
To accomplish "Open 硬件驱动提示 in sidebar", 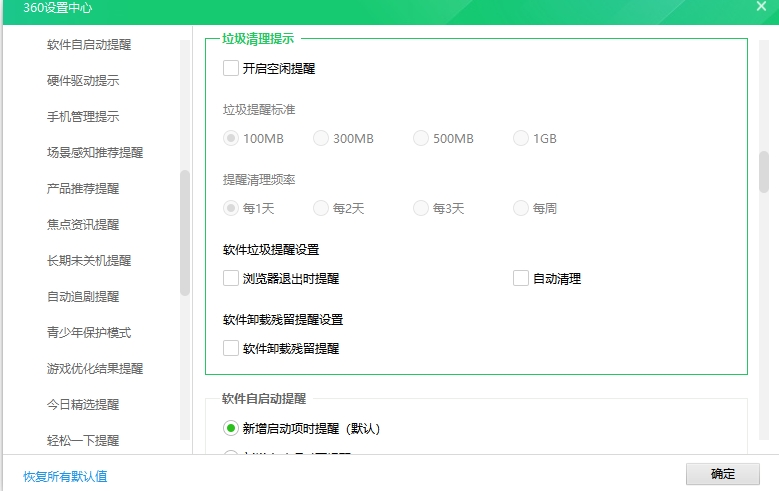I will coord(83,81).
